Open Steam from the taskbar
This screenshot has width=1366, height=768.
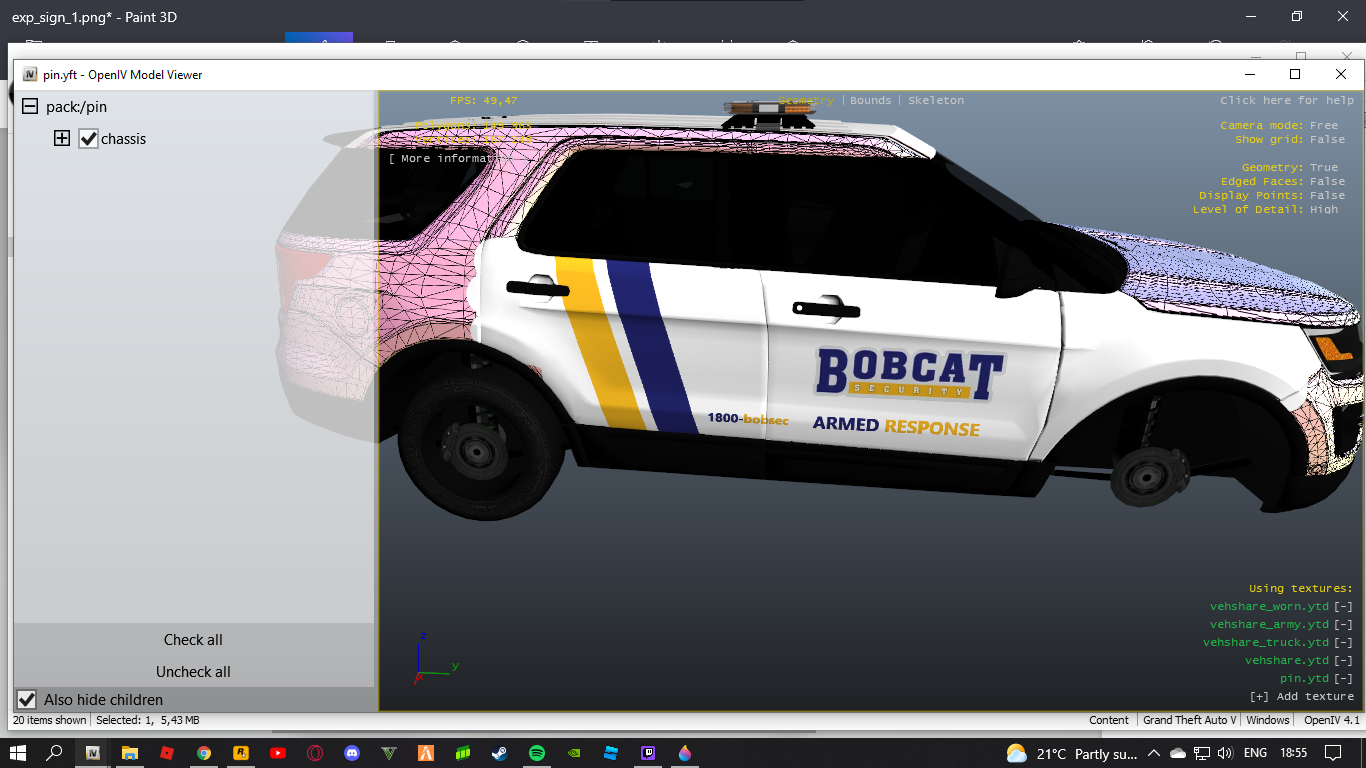[499, 753]
